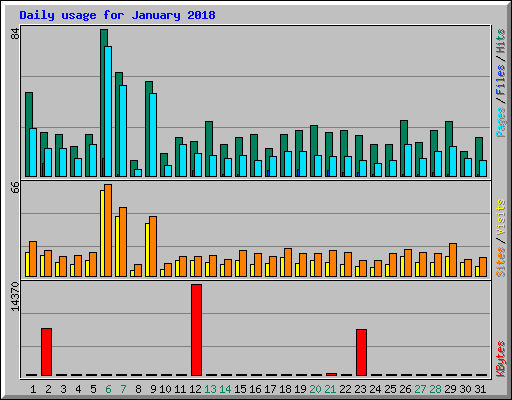Click the orange visits bar for day 18

[288, 262]
